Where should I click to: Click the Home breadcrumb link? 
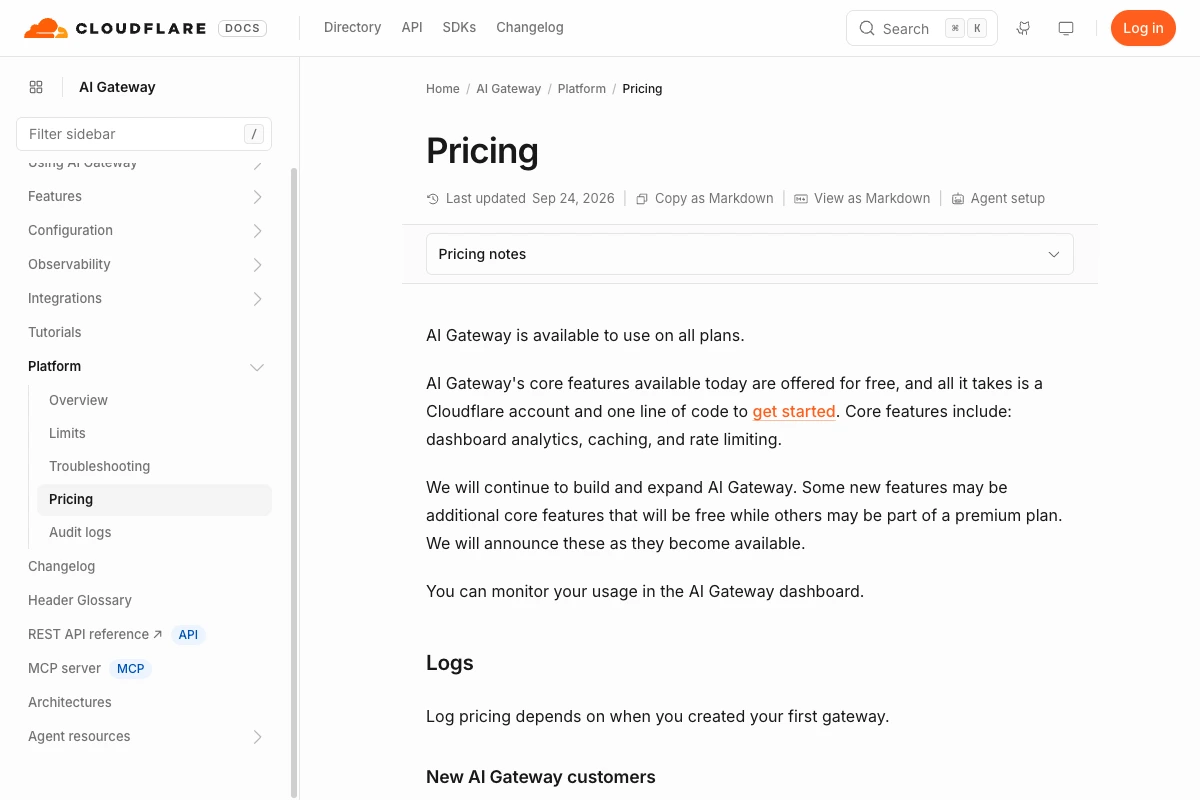(443, 88)
